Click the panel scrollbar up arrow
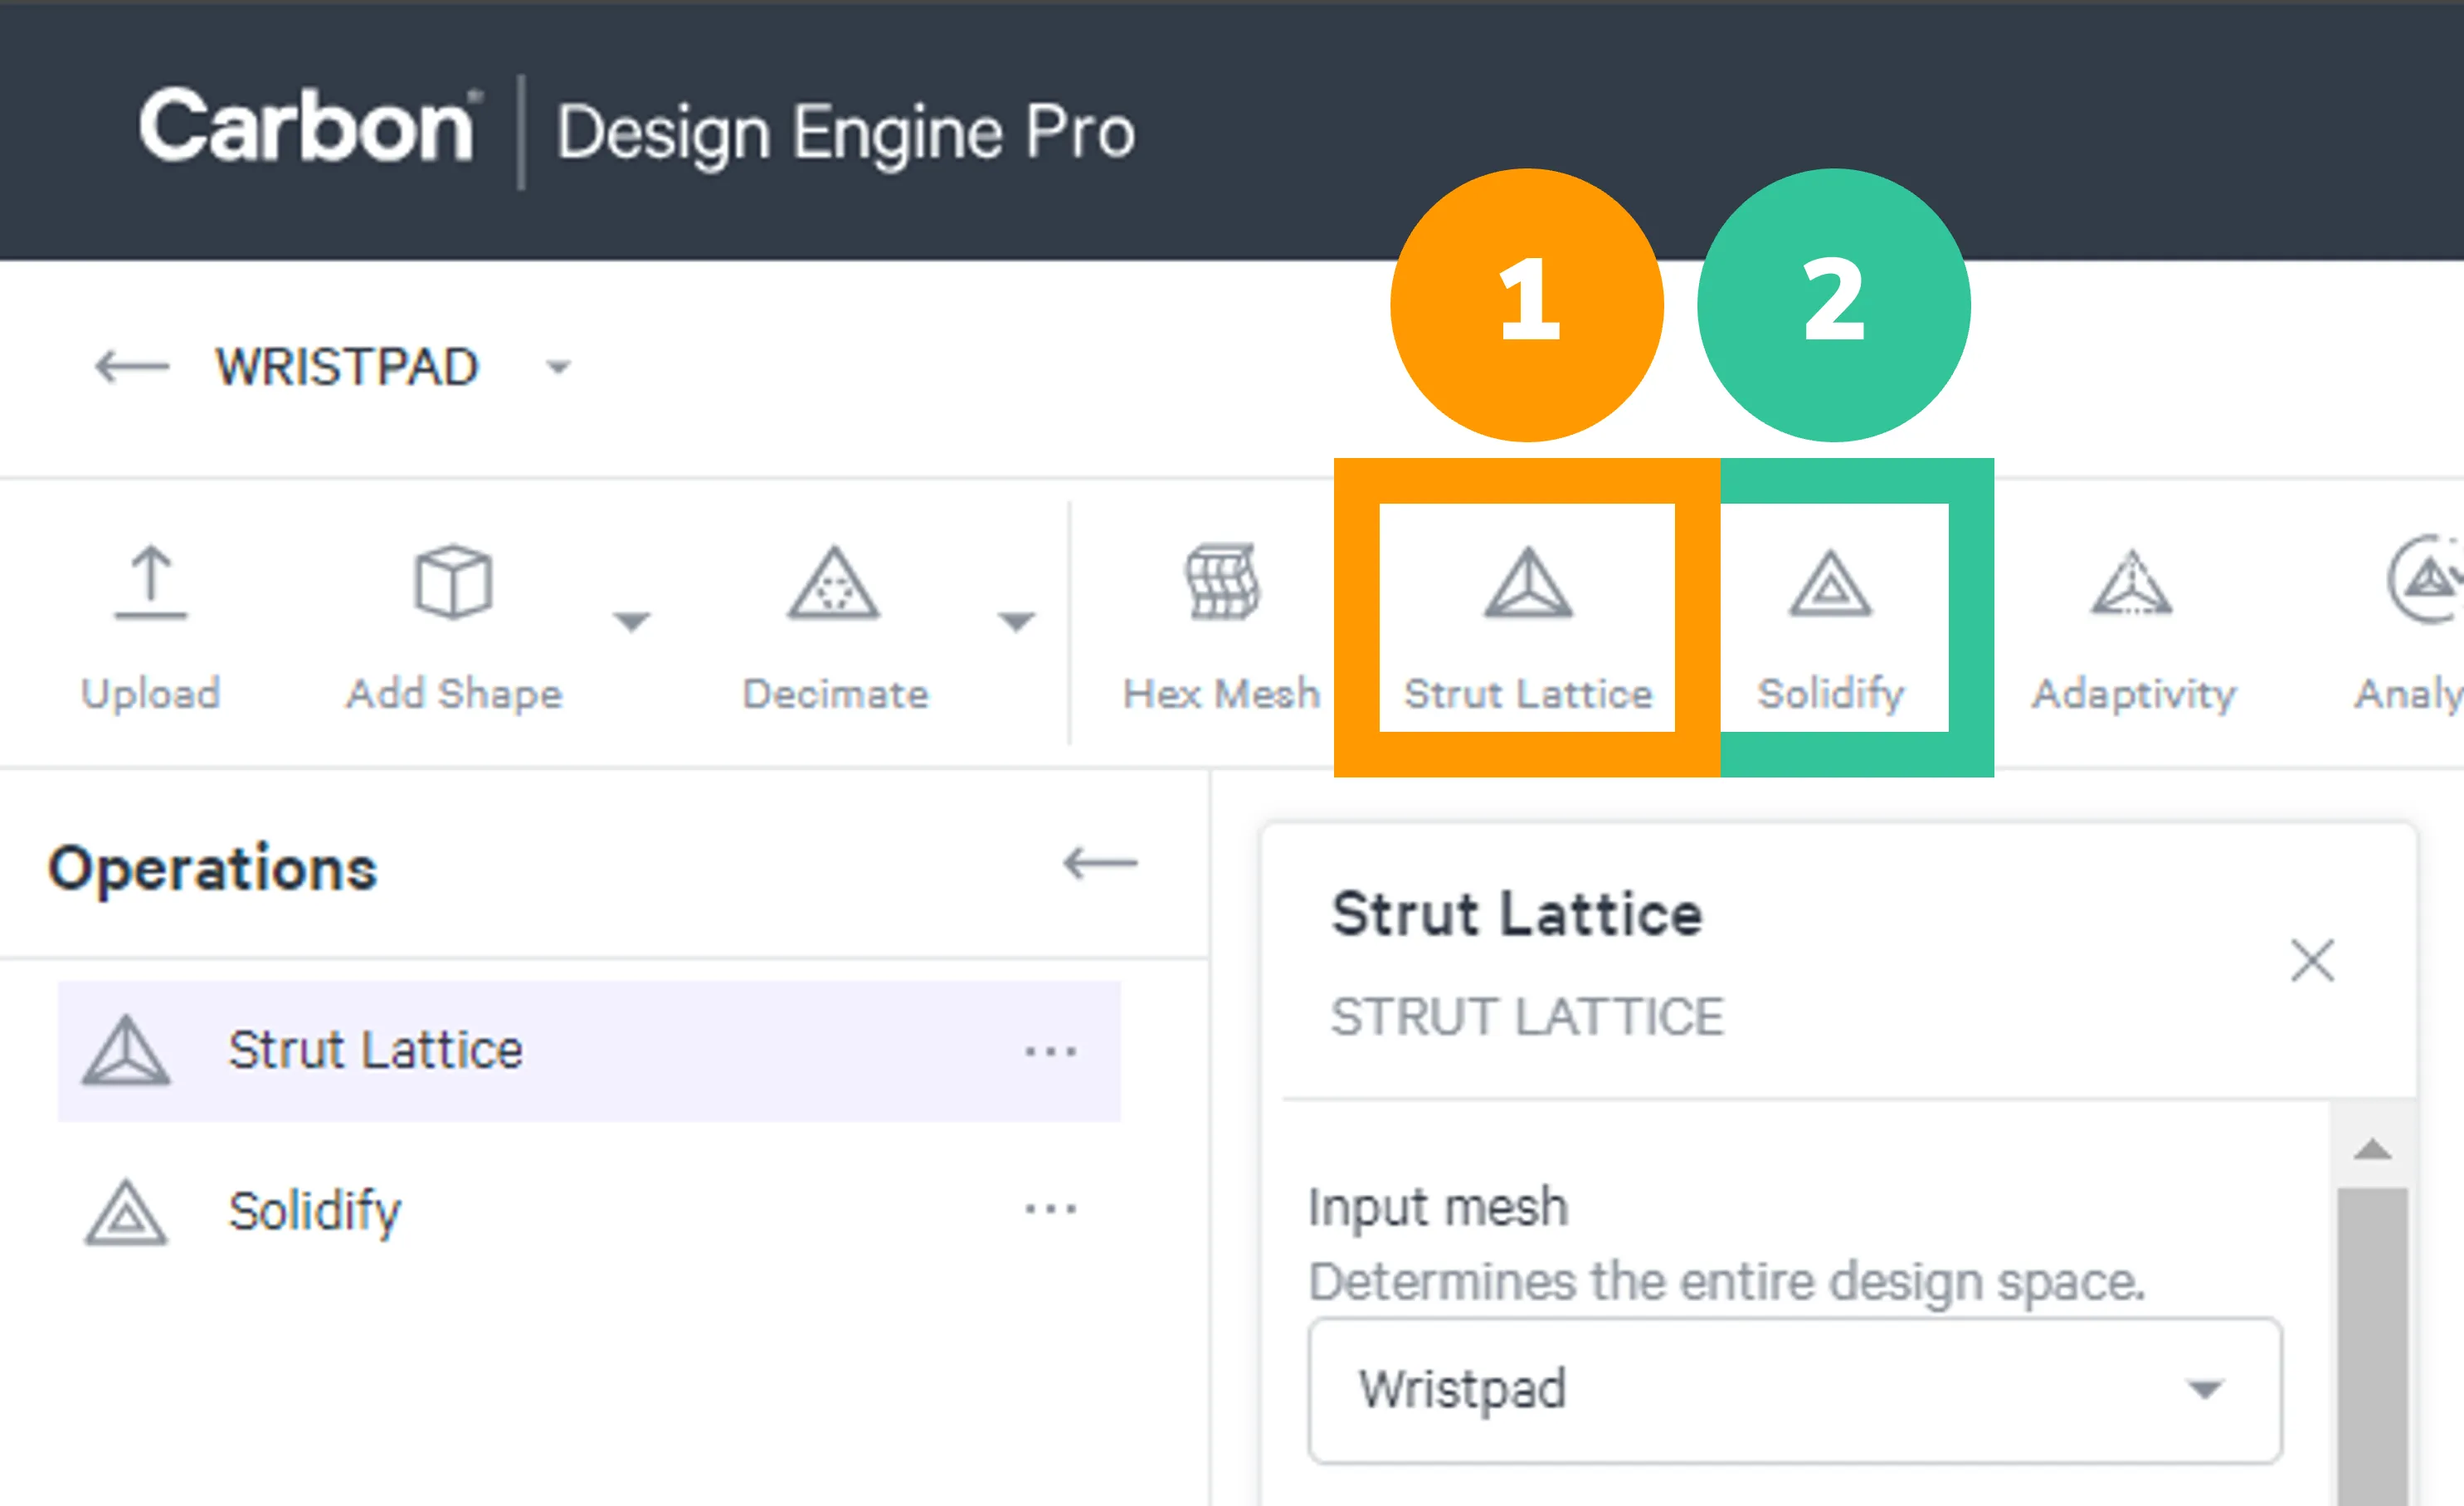Image resolution: width=2464 pixels, height=1506 pixels. pos(2372,1149)
